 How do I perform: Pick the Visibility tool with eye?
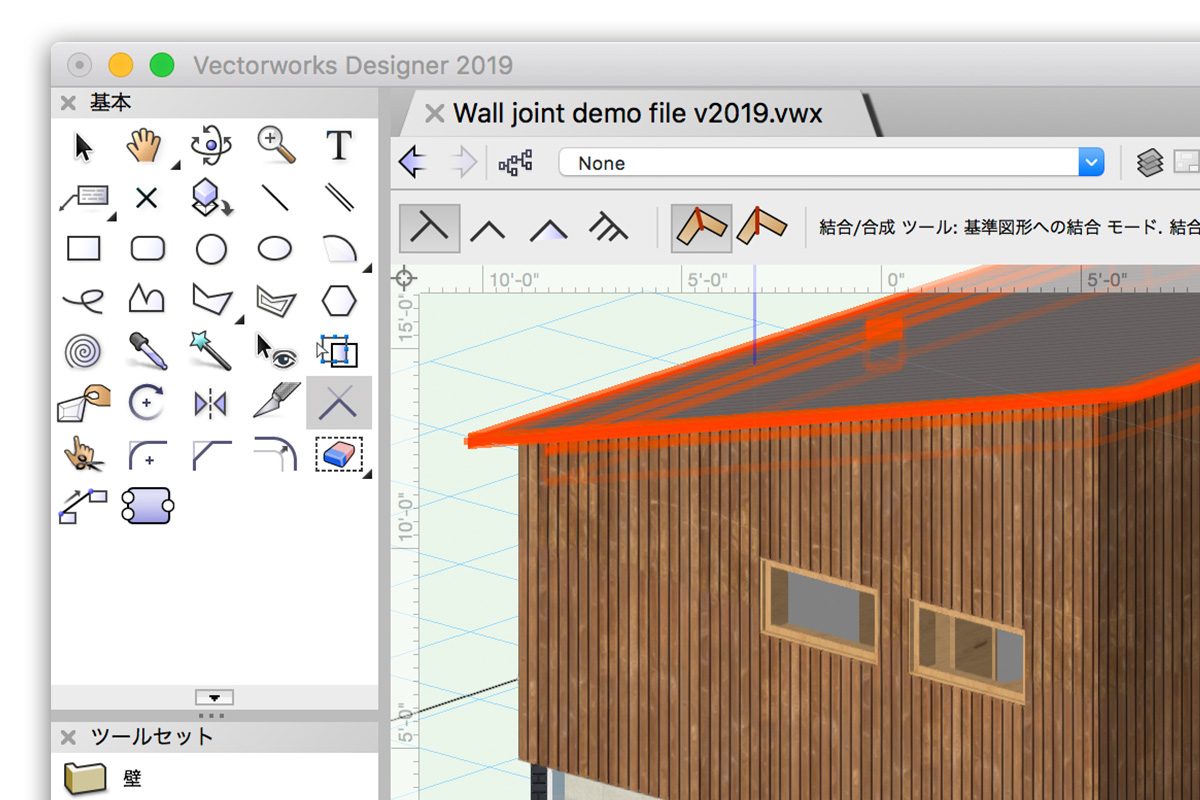tap(277, 349)
